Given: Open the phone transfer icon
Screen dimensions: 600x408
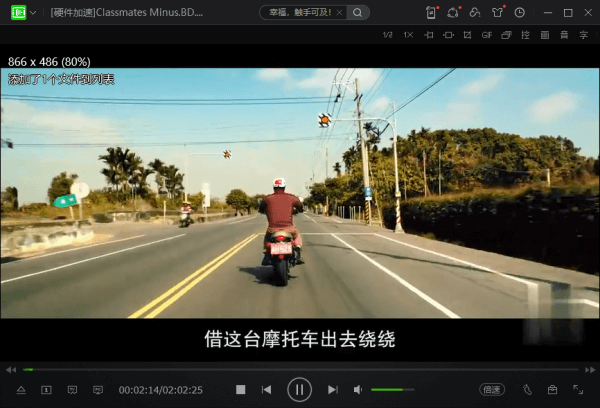Looking at the screenshot, I should coord(431,13).
